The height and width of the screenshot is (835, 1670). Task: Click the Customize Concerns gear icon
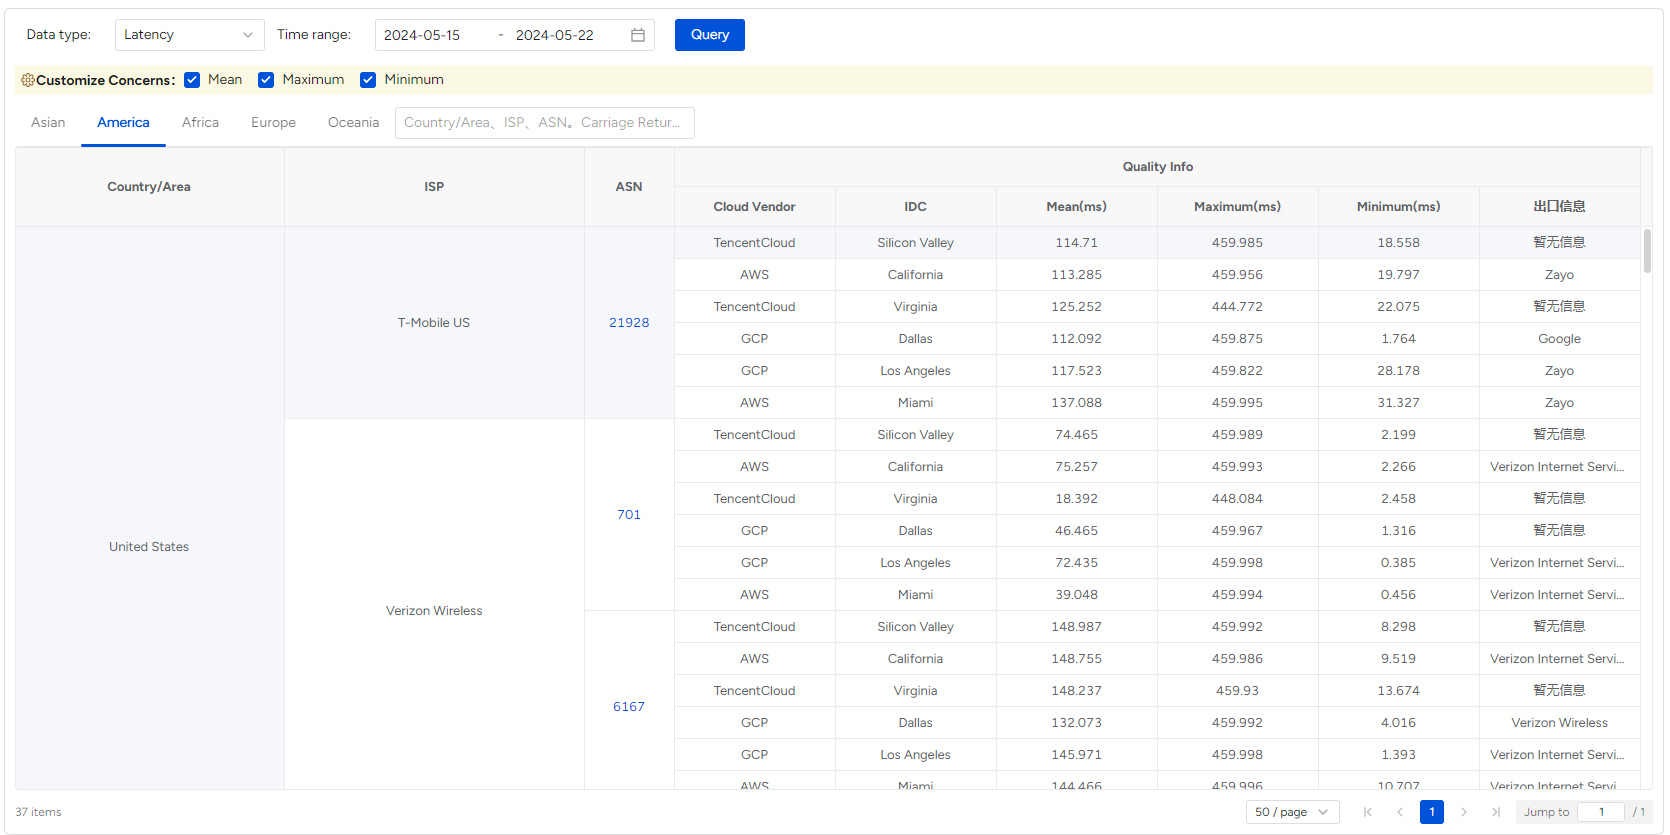point(28,80)
